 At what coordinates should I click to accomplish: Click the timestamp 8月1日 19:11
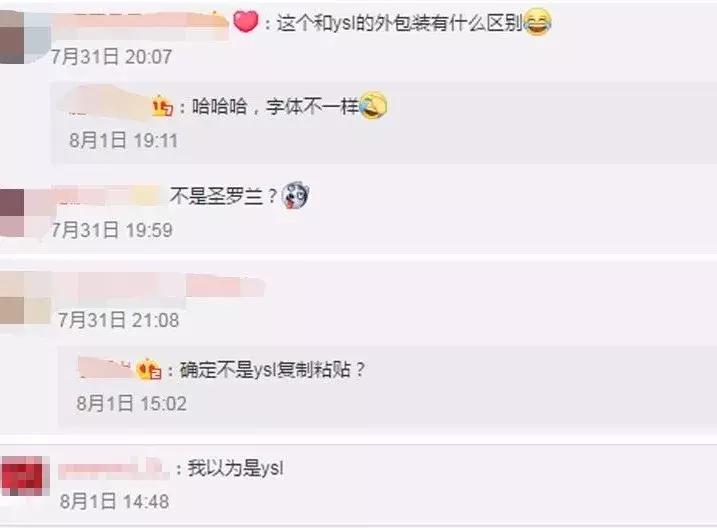(x=123, y=140)
